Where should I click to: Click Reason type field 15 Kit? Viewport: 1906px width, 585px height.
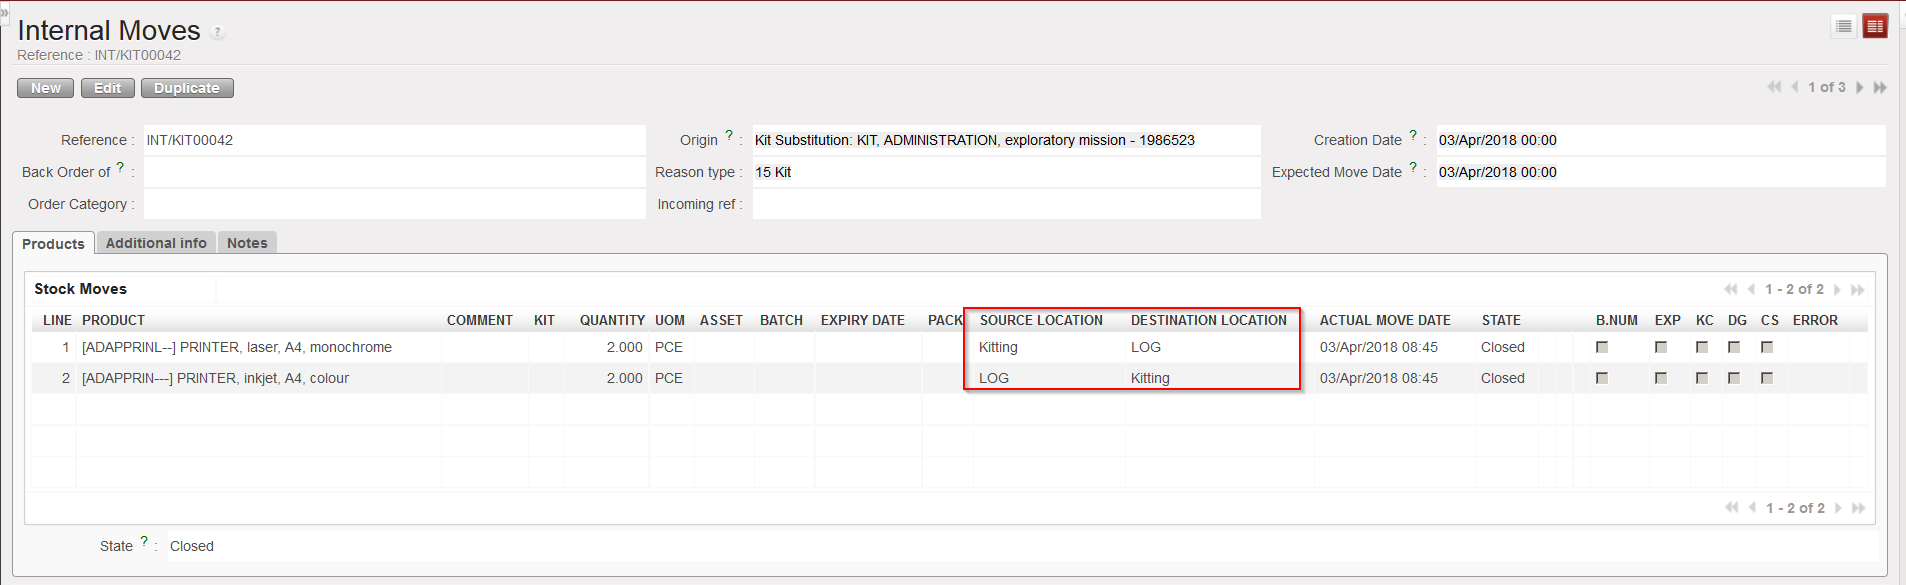pos(1006,172)
